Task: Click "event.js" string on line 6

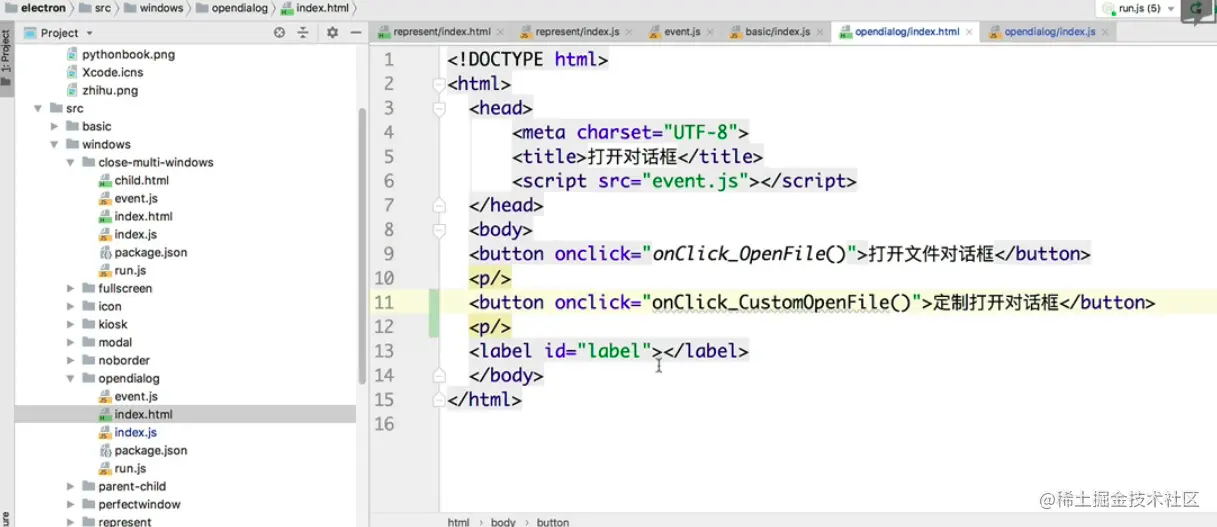Action: [695, 181]
